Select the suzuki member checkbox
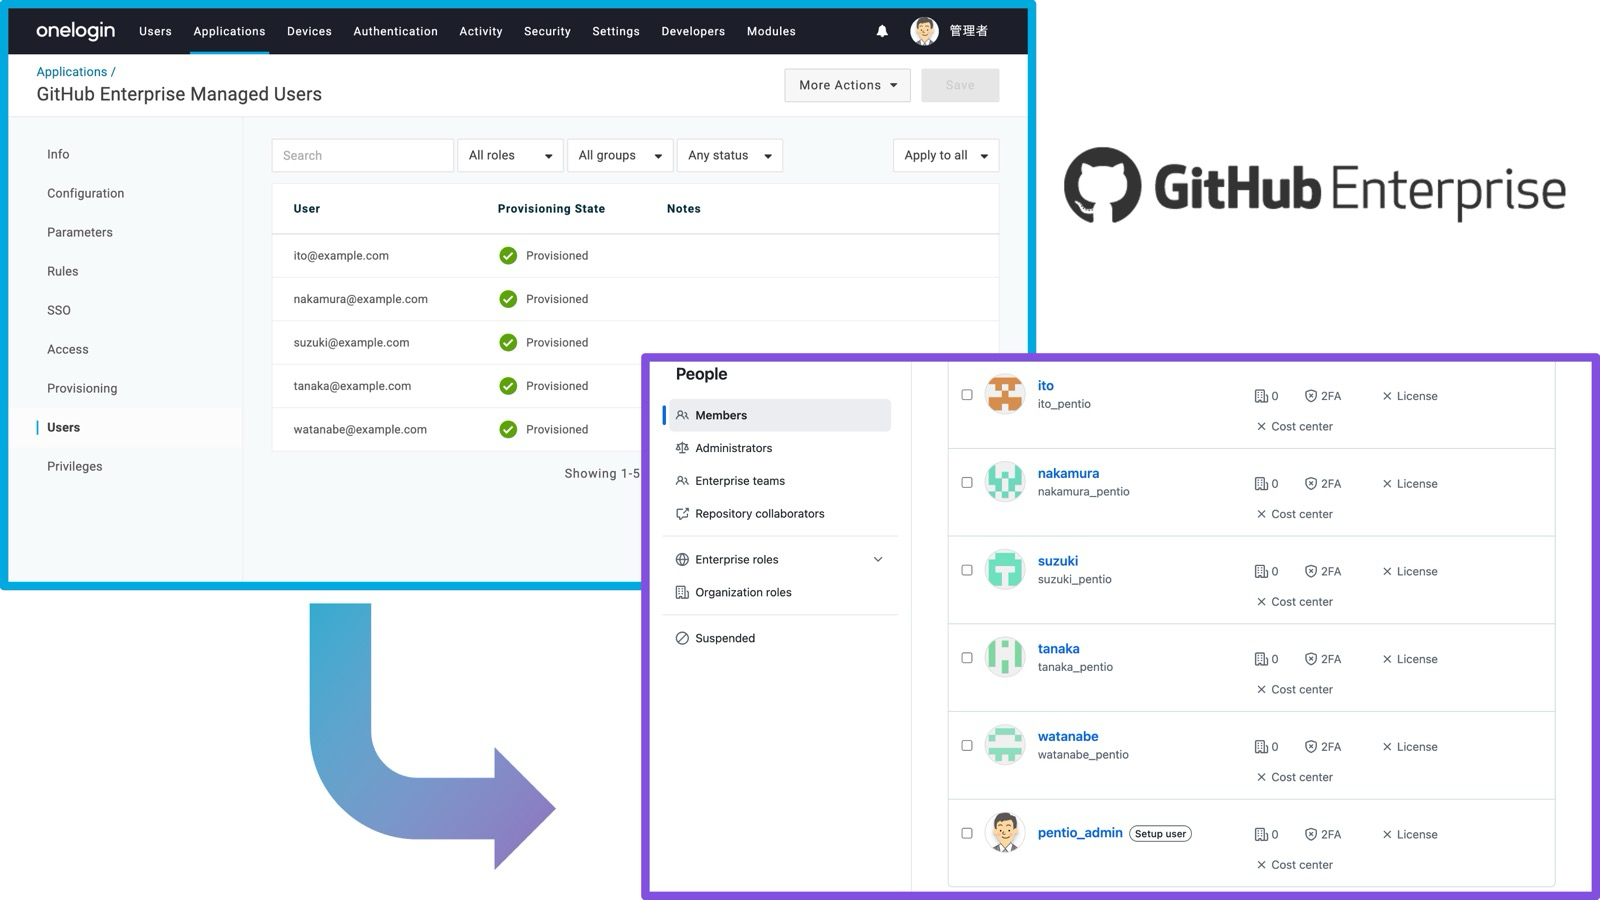 coord(967,570)
